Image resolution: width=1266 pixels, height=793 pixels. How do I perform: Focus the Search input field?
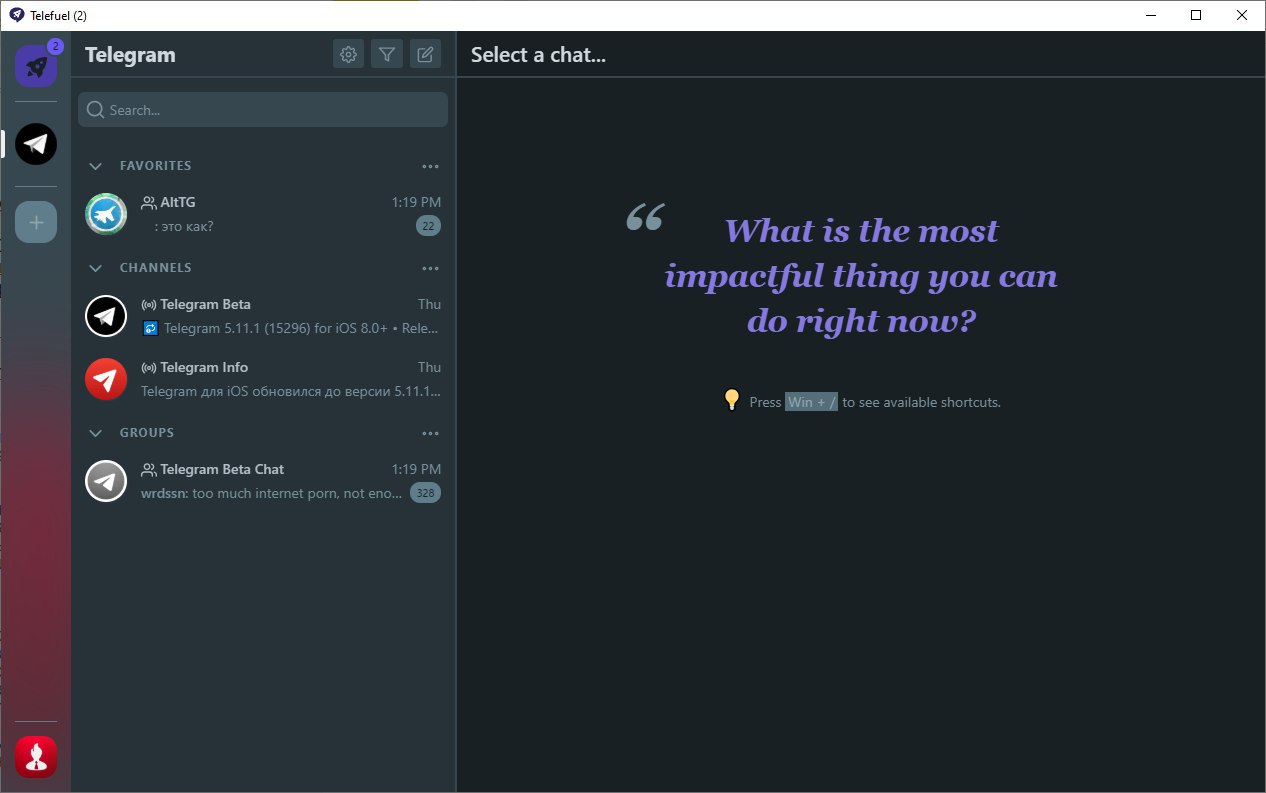[x=263, y=110]
